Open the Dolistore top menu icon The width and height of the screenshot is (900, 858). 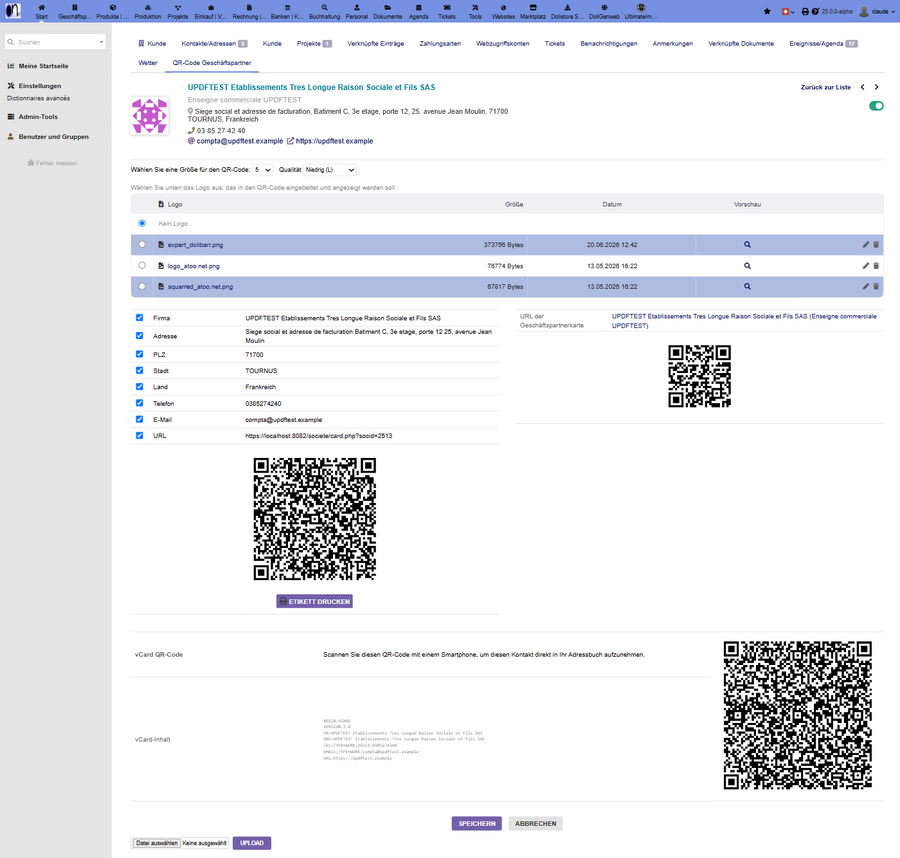click(x=567, y=7)
